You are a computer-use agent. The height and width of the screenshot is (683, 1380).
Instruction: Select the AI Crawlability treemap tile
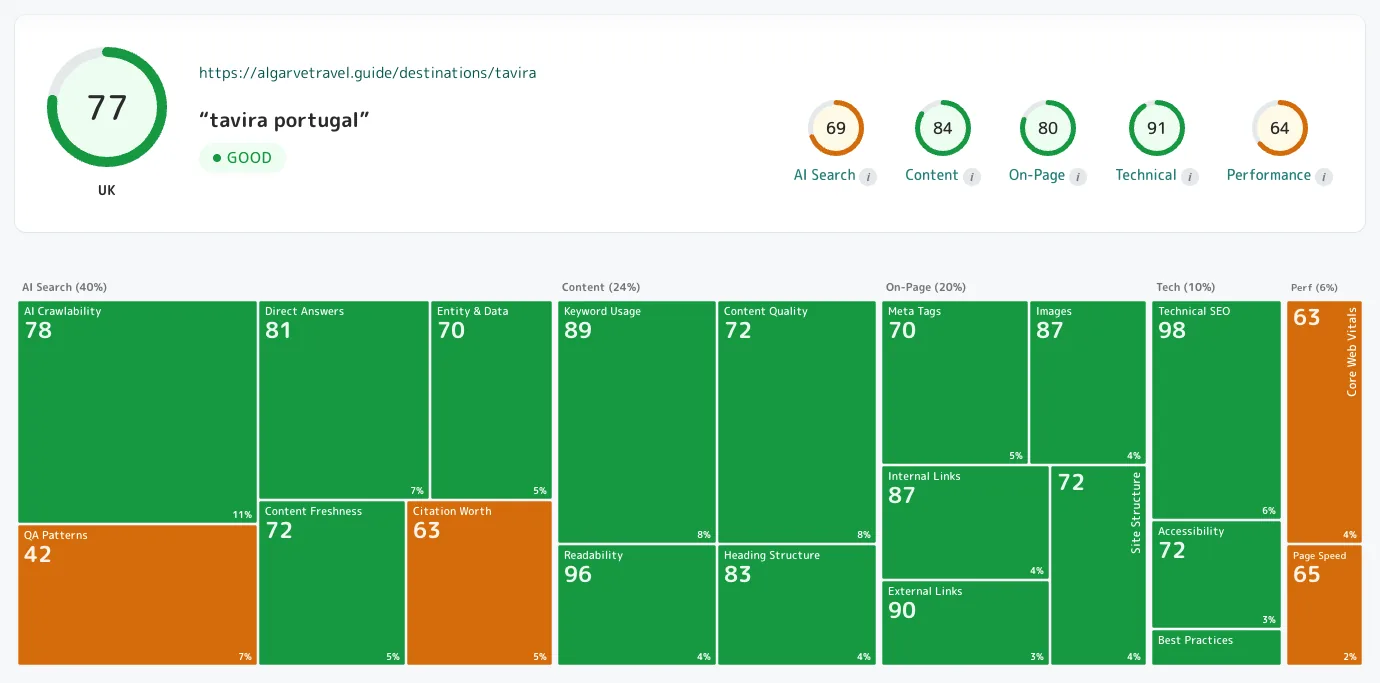click(x=138, y=412)
